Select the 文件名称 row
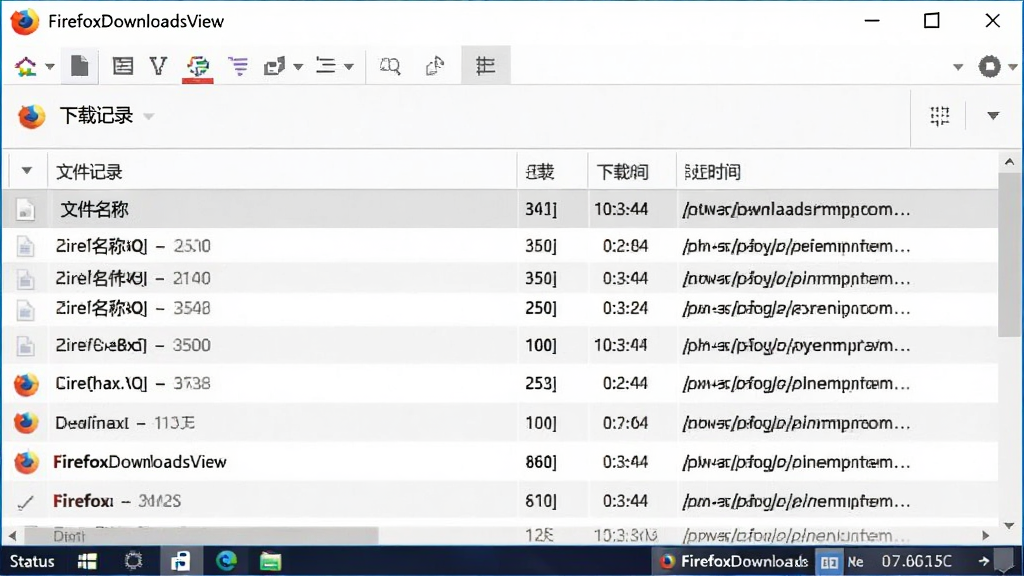Image resolution: width=1024 pixels, height=576 pixels. (x=500, y=209)
